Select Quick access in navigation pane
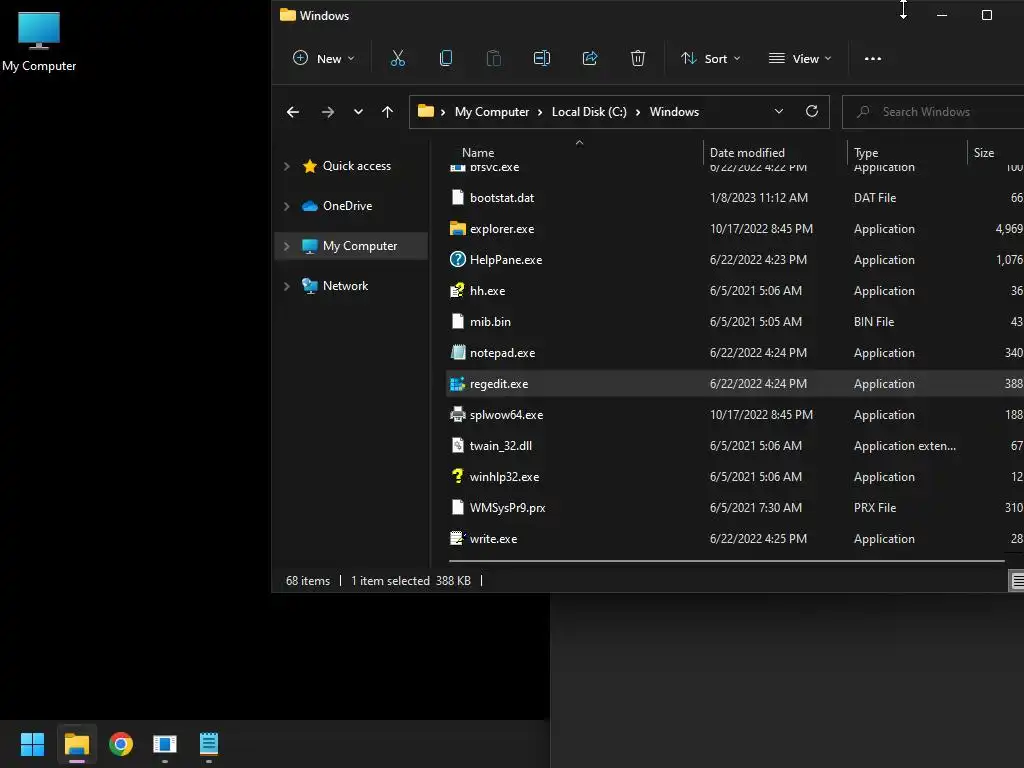Image resolution: width=1024 pixels, height=768 pixels. point(357,166)
